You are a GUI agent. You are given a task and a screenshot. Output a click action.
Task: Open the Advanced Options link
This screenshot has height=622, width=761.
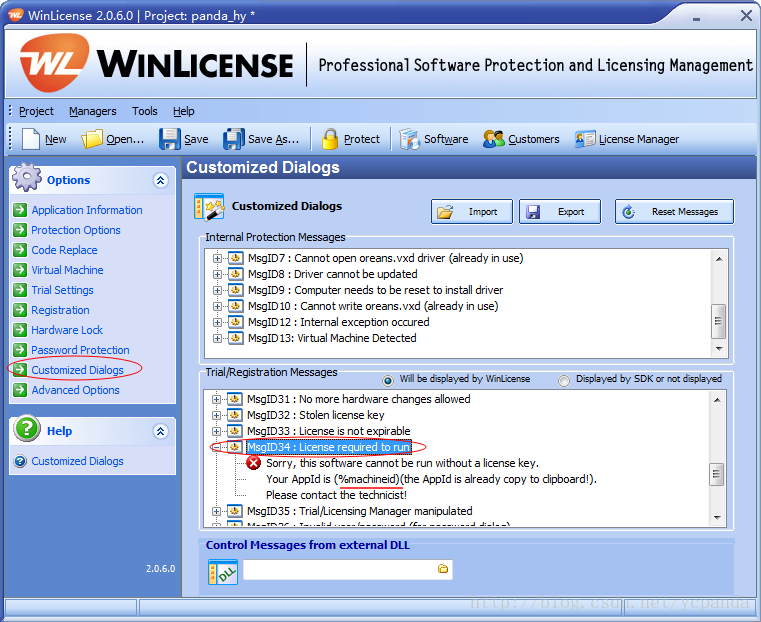(75, 390)
